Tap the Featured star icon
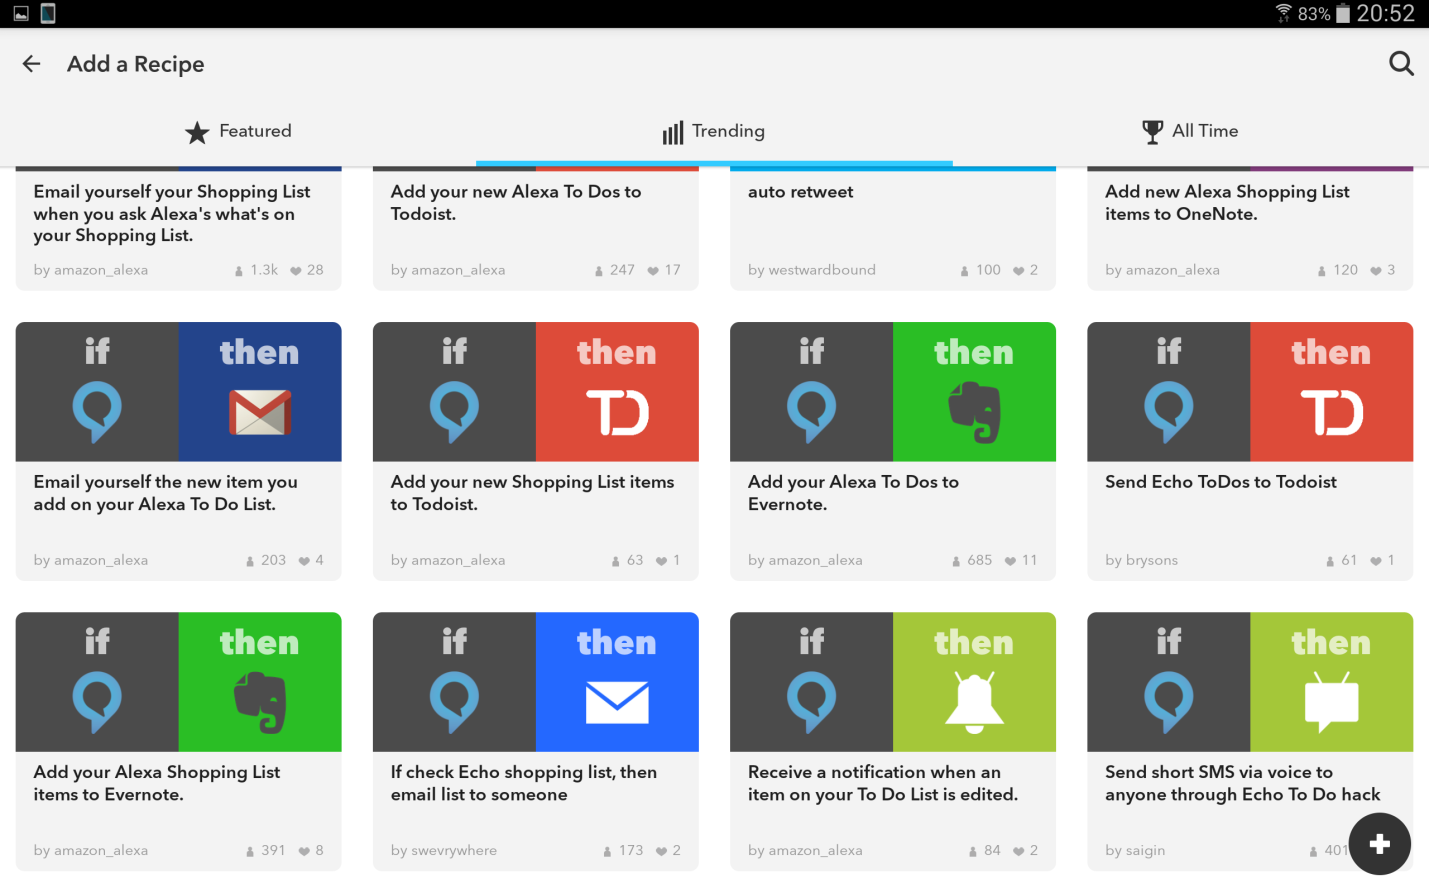 [x=197, y=132]
